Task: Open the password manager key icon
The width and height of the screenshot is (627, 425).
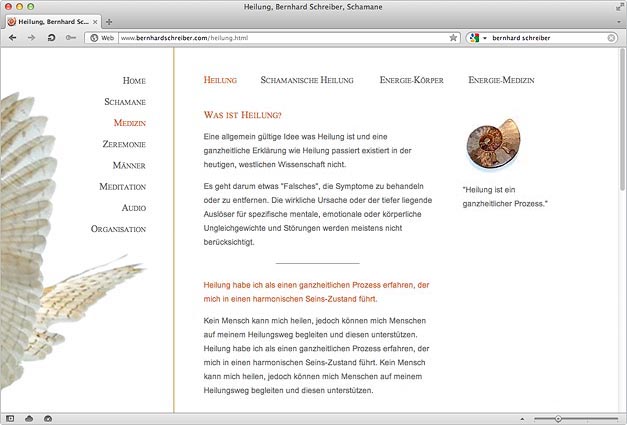Action: point(71,38)
